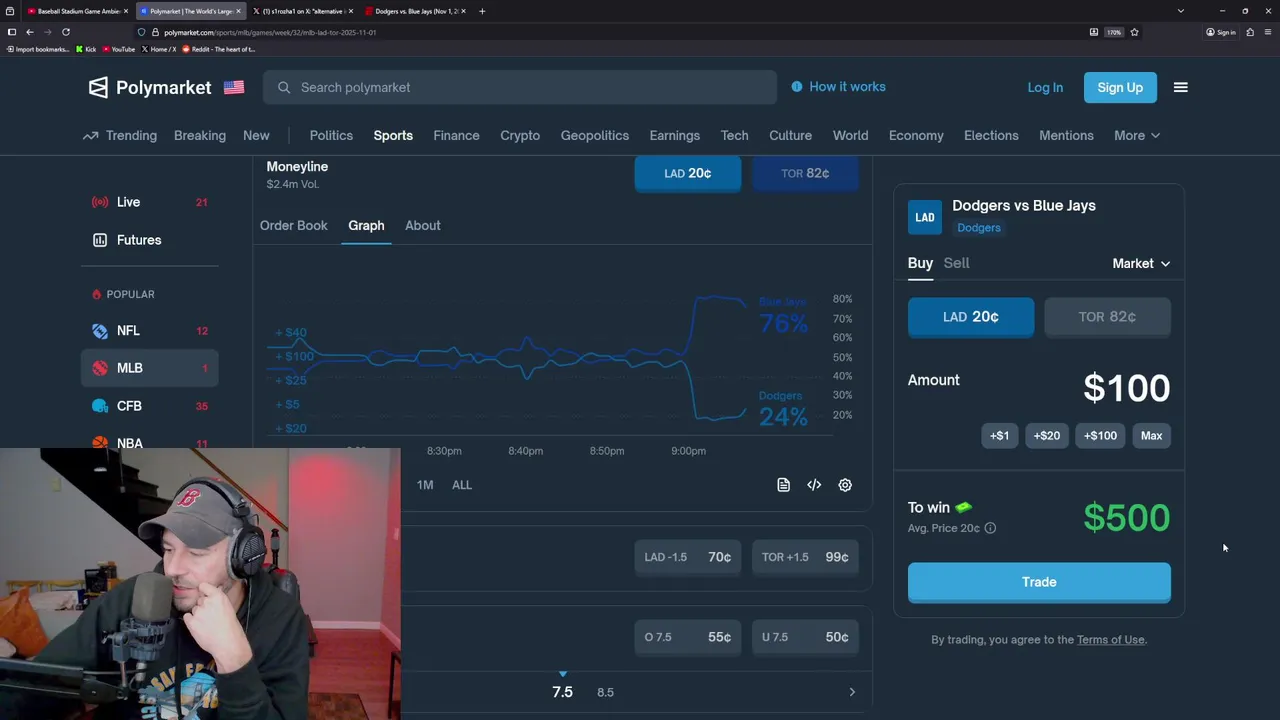1280x720 pixels.
Task: Set graph range to ALL
Action: [x=462, y=485]
